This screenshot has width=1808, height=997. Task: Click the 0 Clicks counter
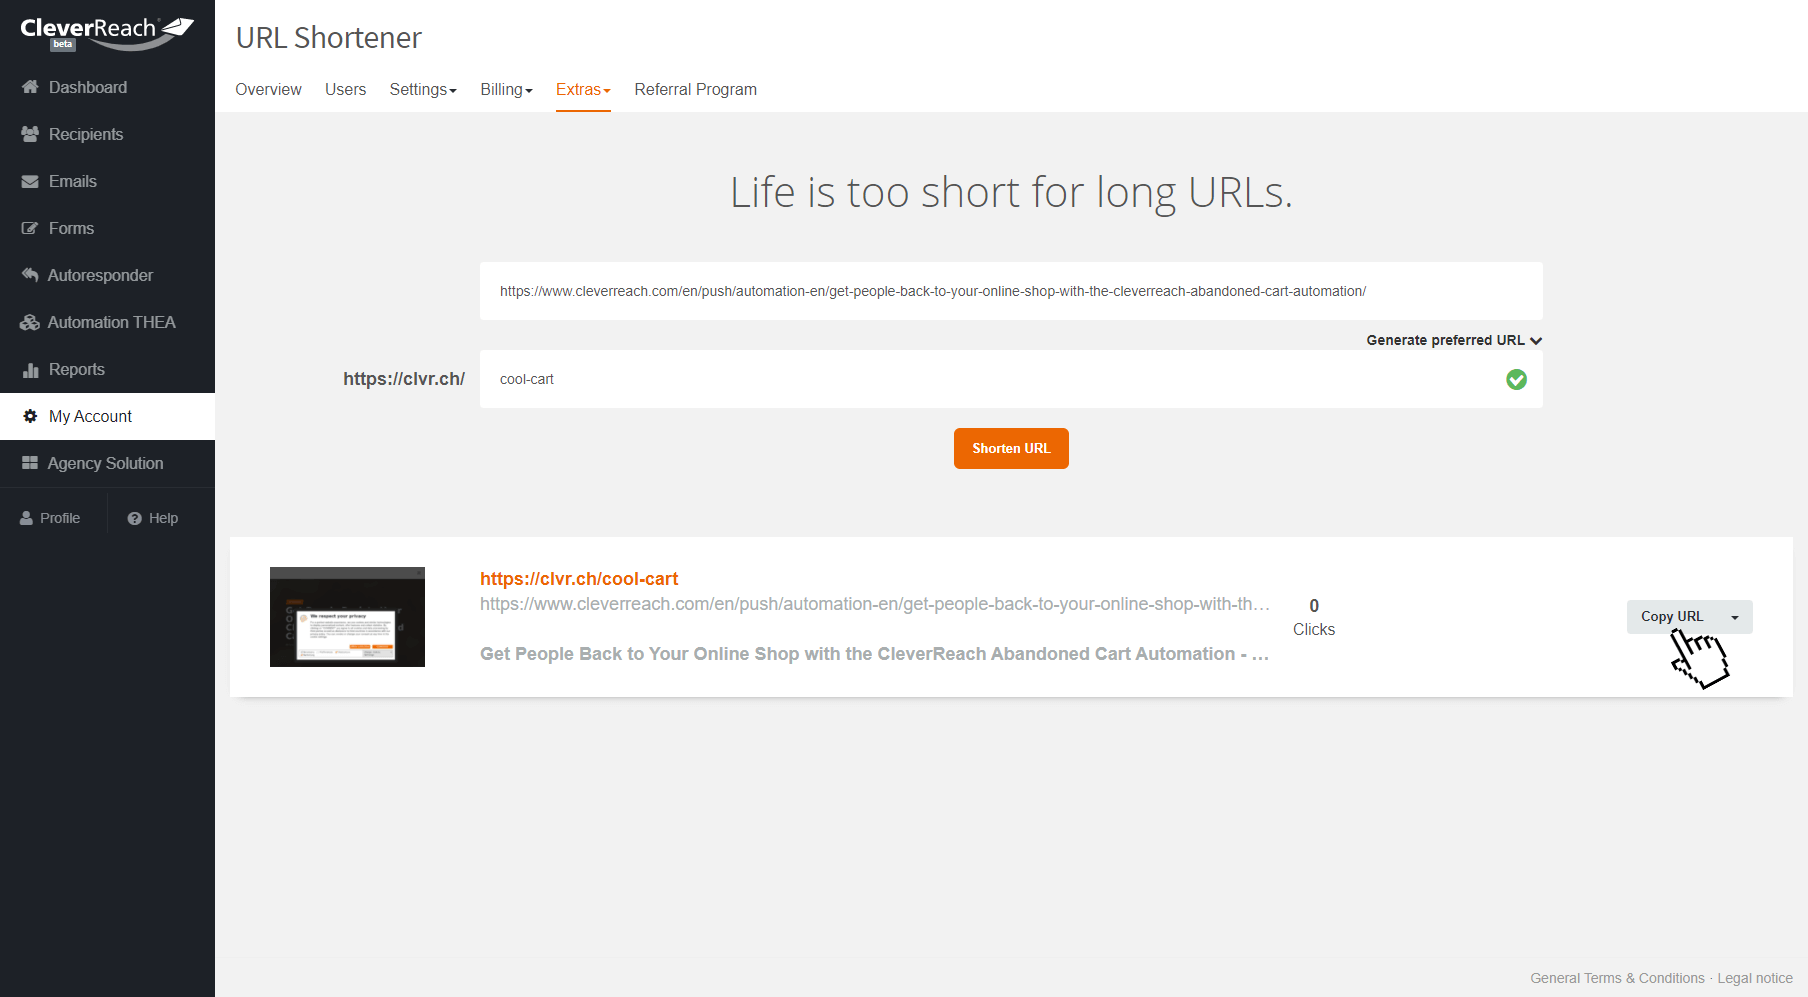pyautogui.click(x=1314, y=617)
